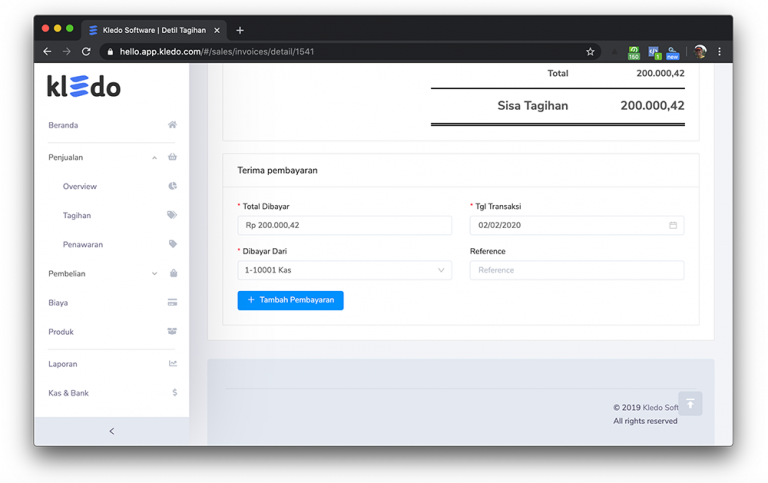Click the browser back arrow

click(x=47, y=51)
